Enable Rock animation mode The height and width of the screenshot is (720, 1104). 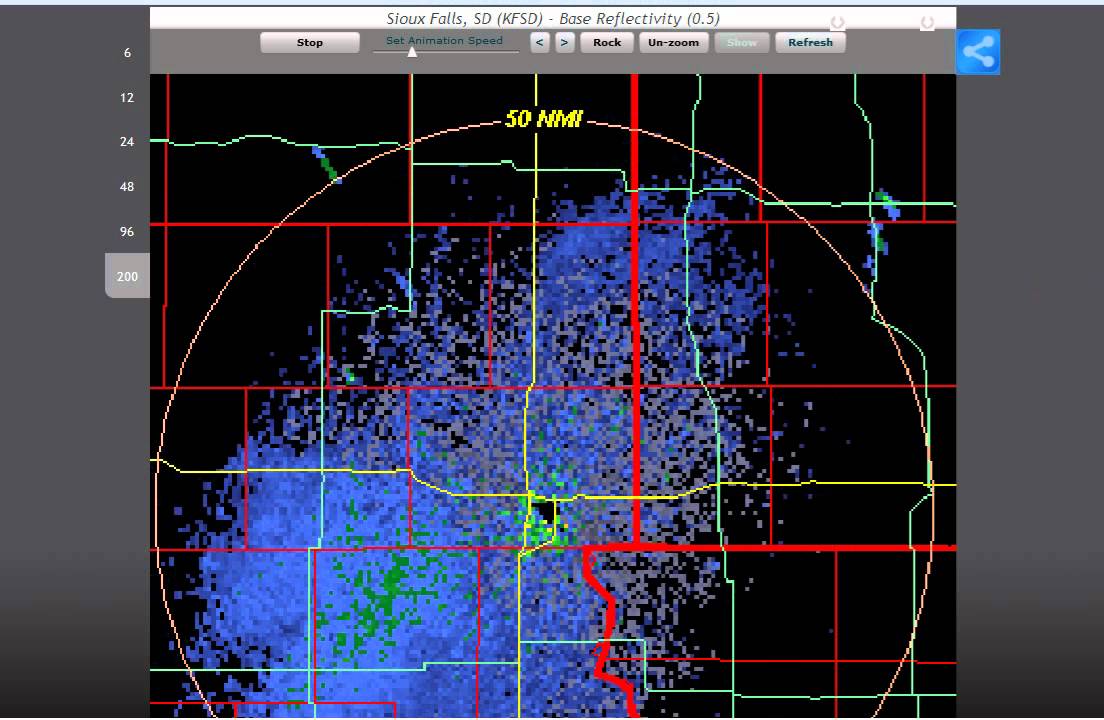[x=607, y=42]
